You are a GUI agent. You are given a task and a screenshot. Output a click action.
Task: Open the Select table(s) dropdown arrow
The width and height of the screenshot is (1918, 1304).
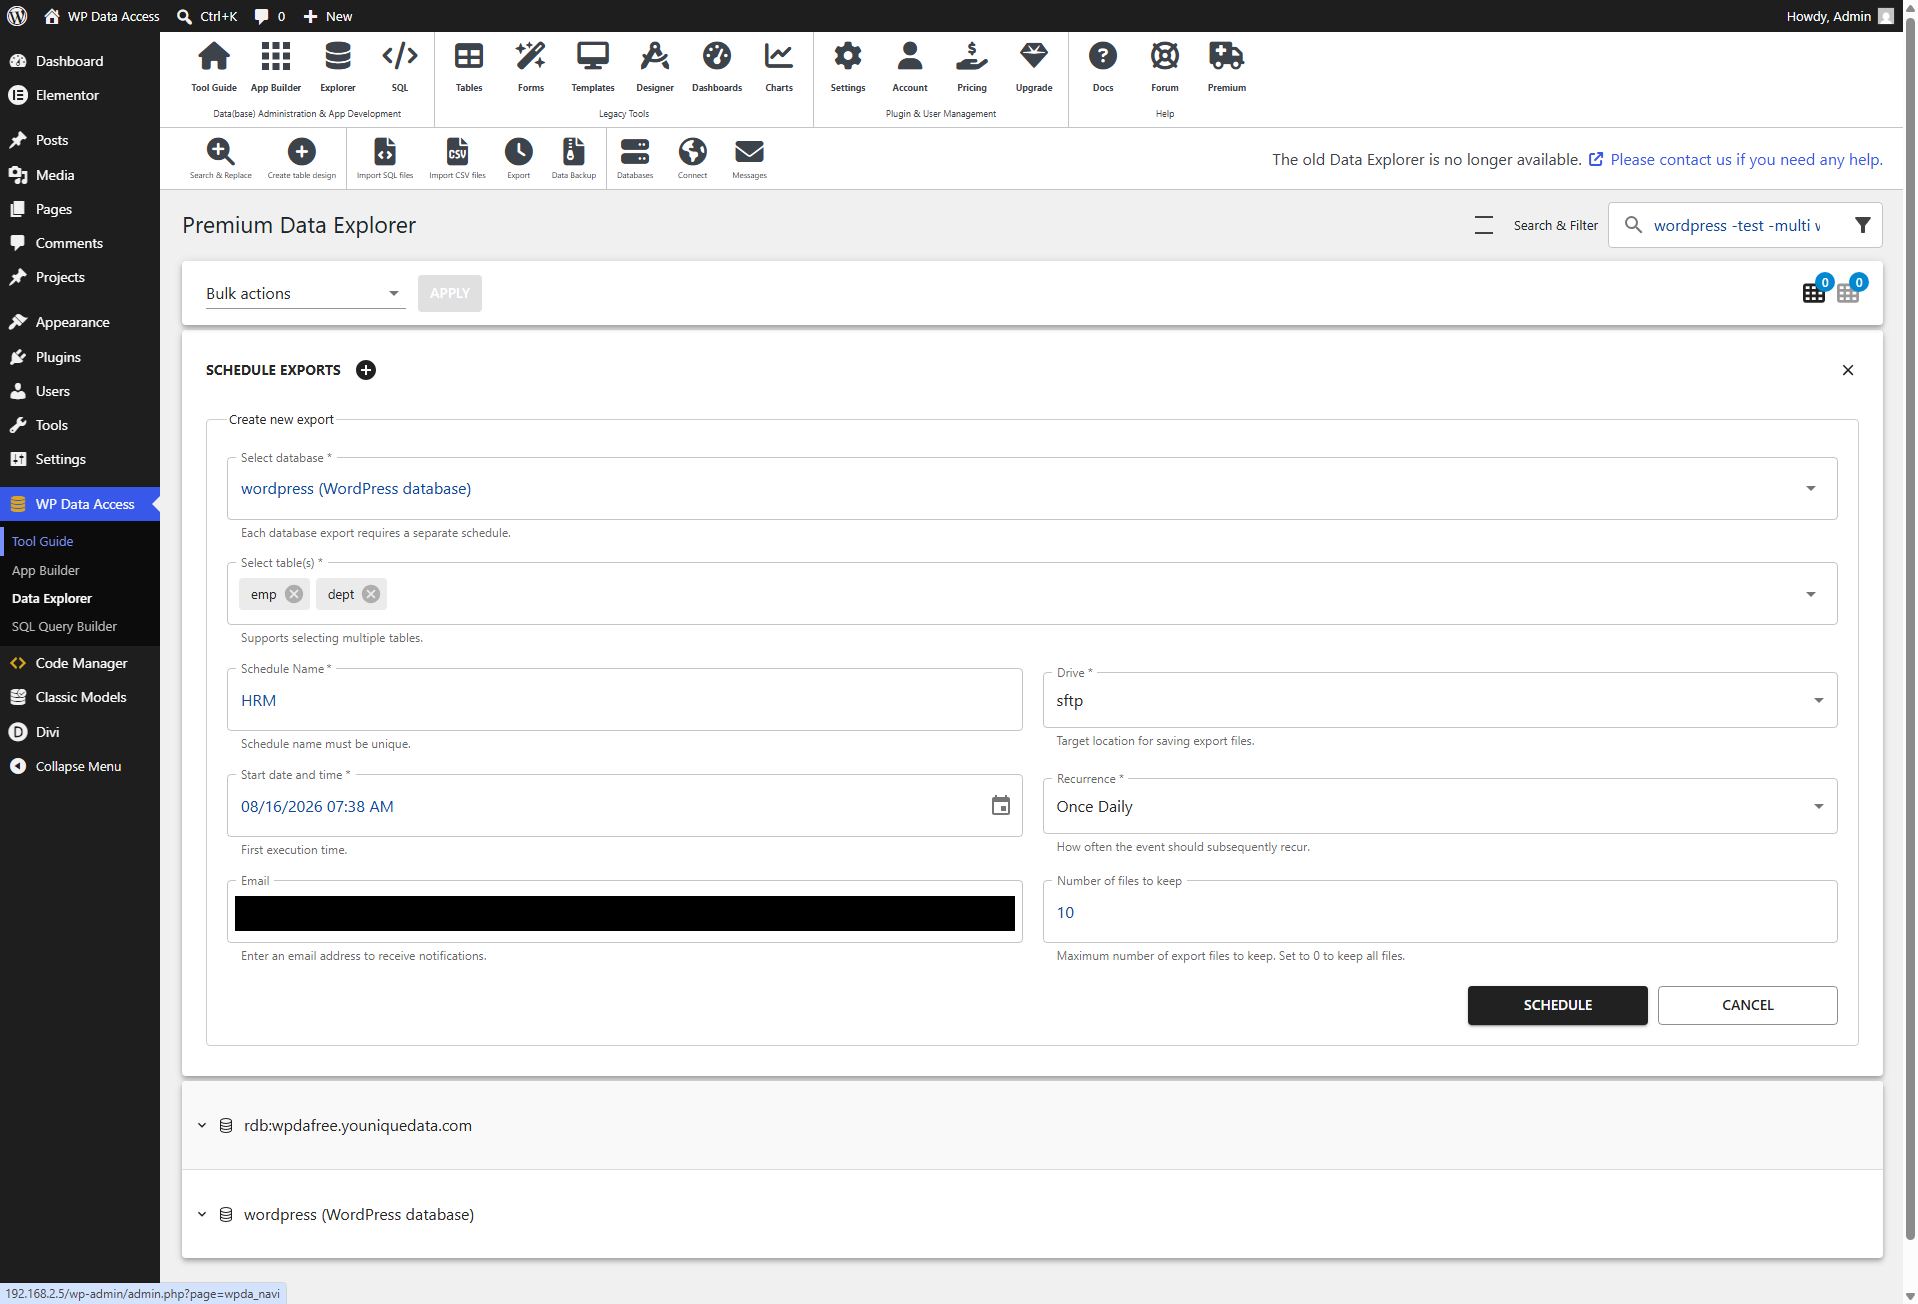(1811, 594)
